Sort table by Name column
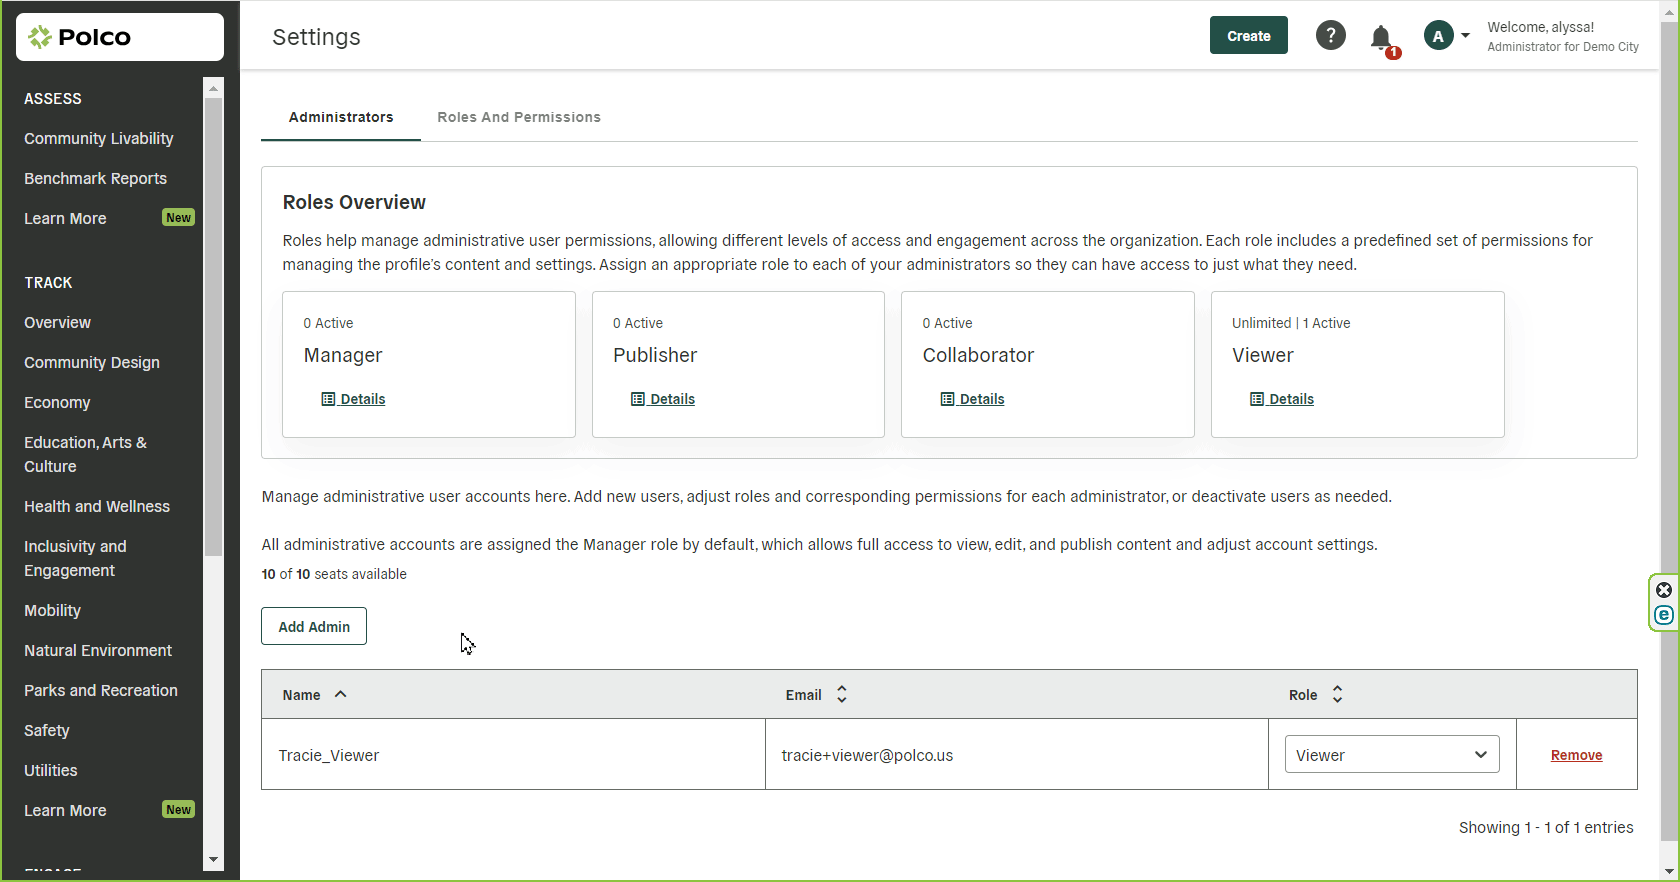This screenshot has height=882, width=1680. 314,695
